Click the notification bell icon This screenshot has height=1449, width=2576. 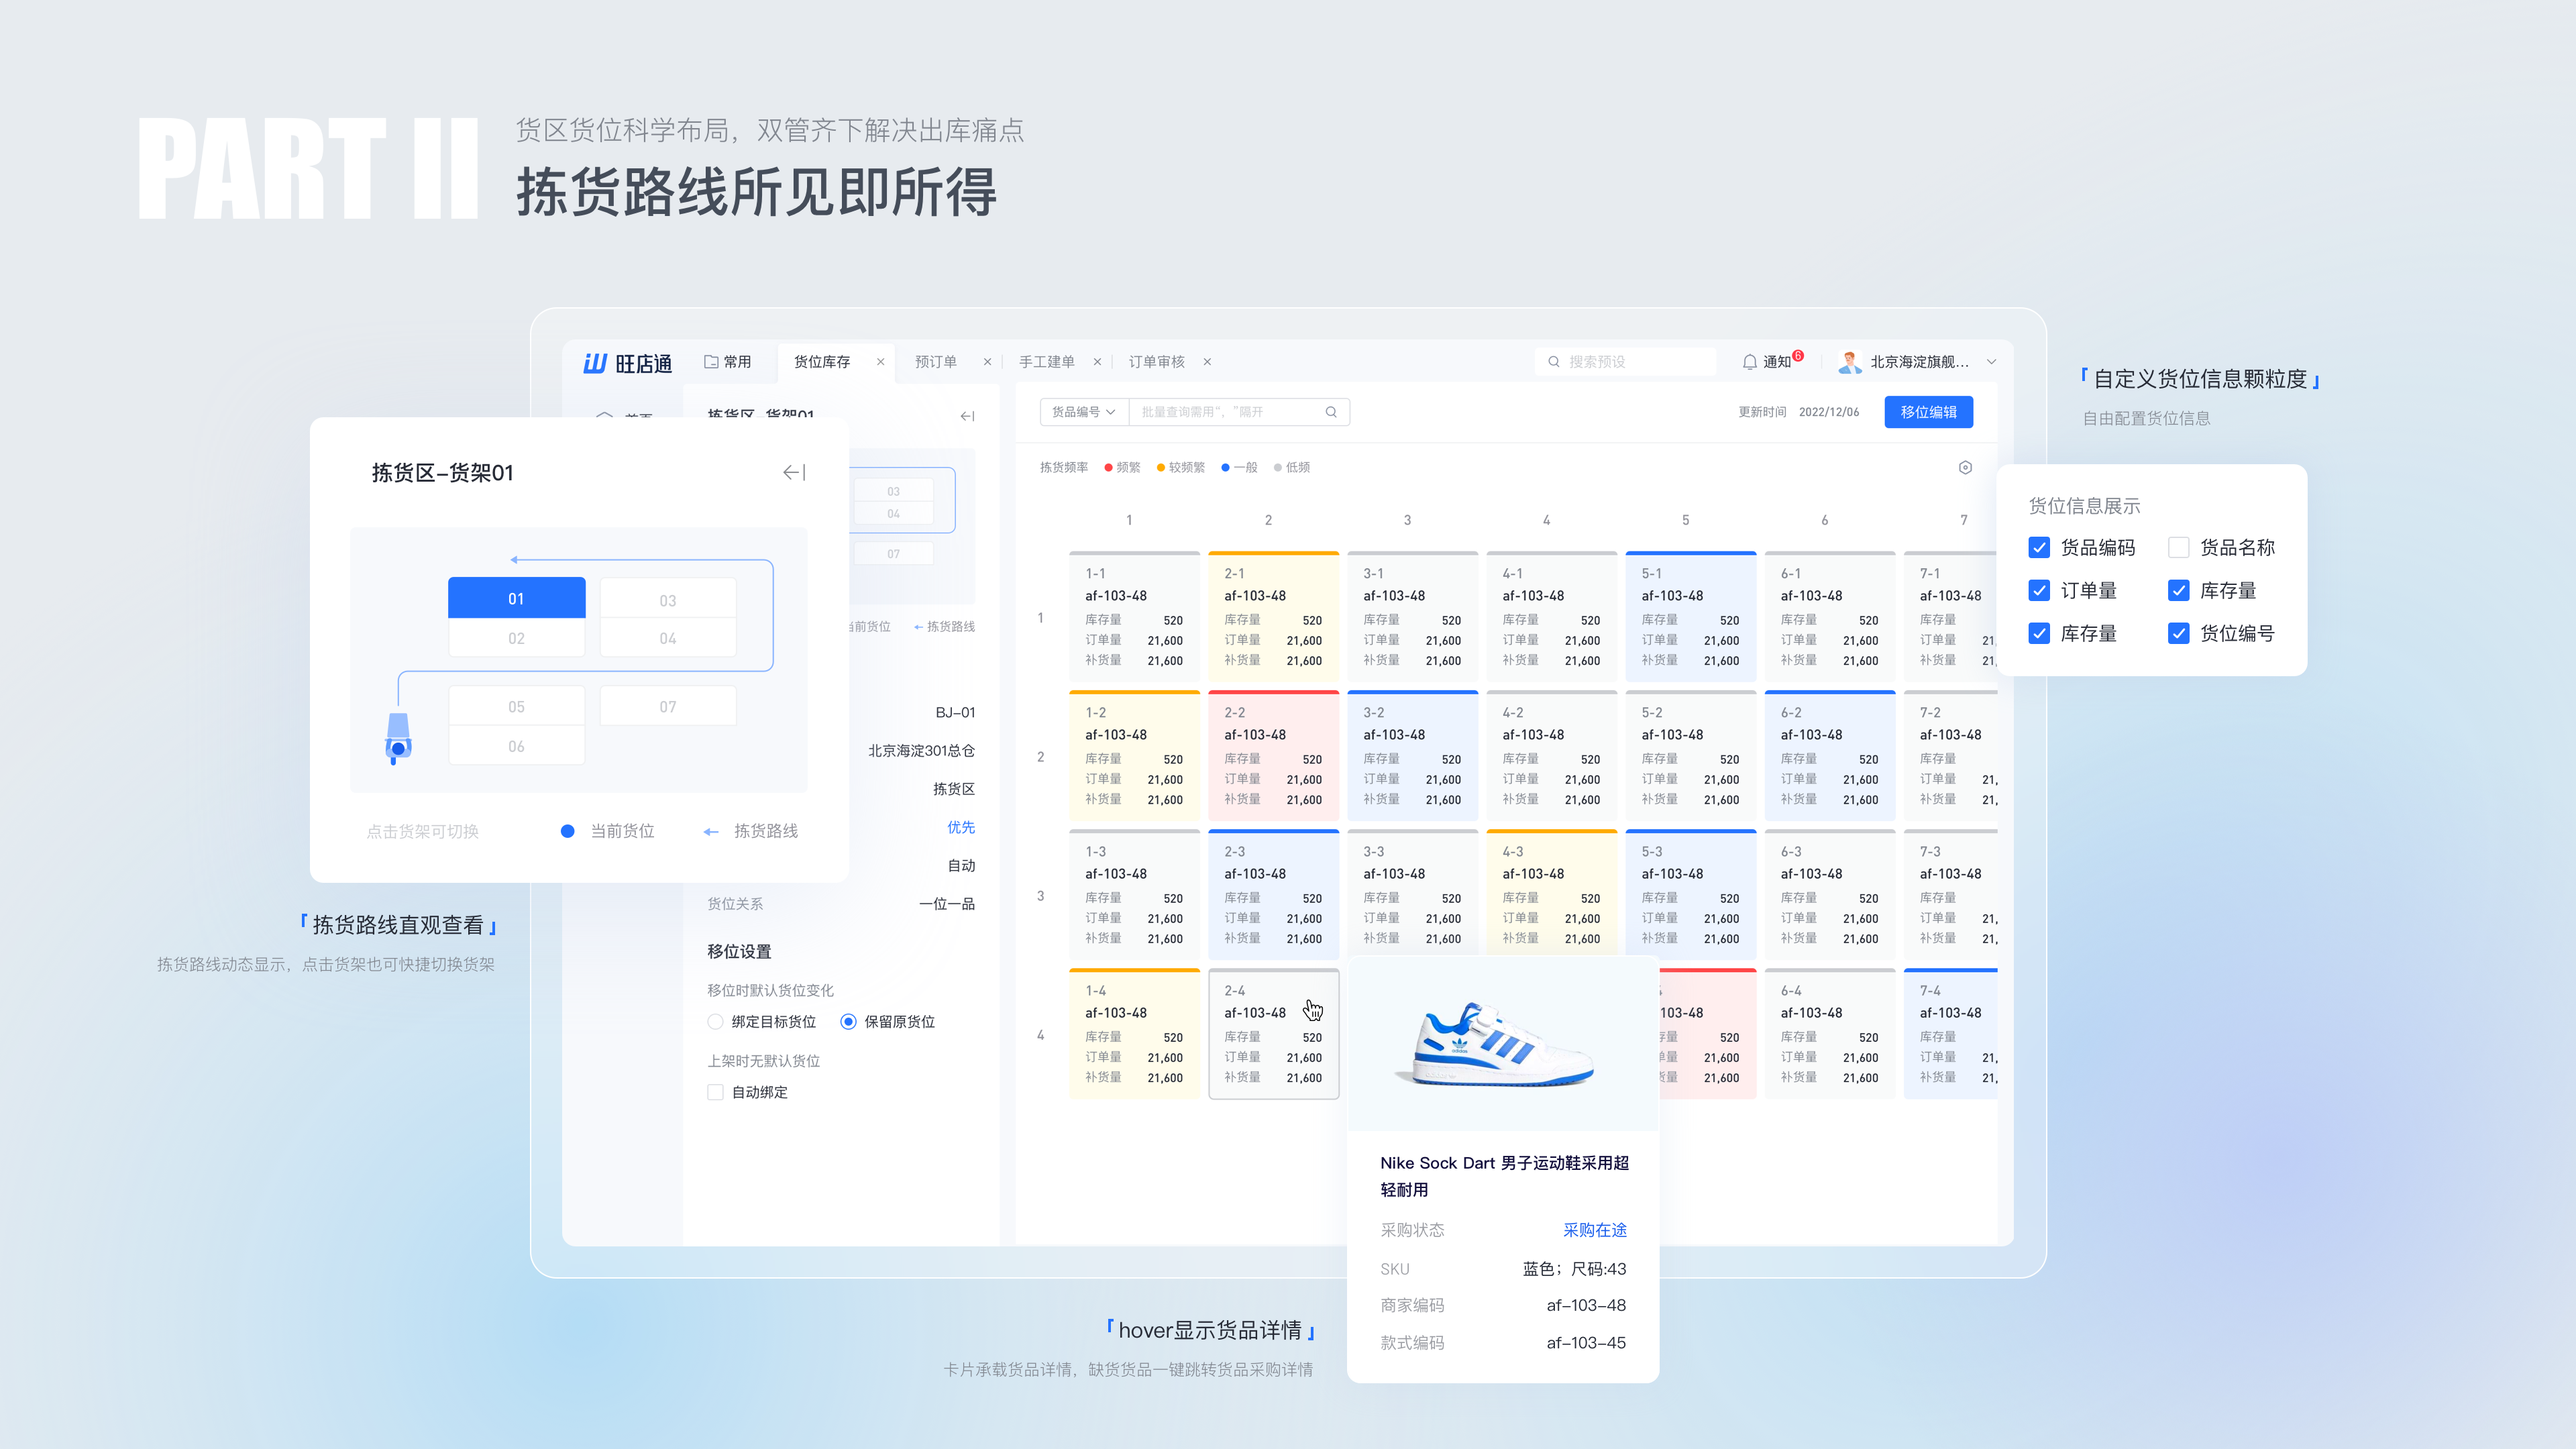pos(1749,362)
